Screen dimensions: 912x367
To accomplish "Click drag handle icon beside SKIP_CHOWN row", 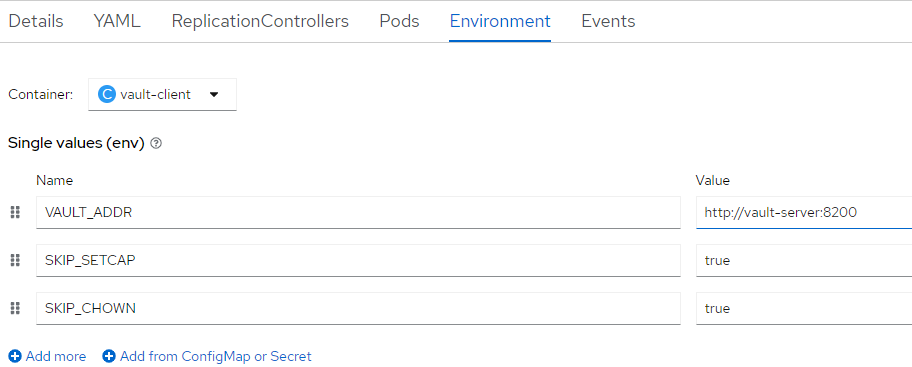I will [x=16, y=308].
